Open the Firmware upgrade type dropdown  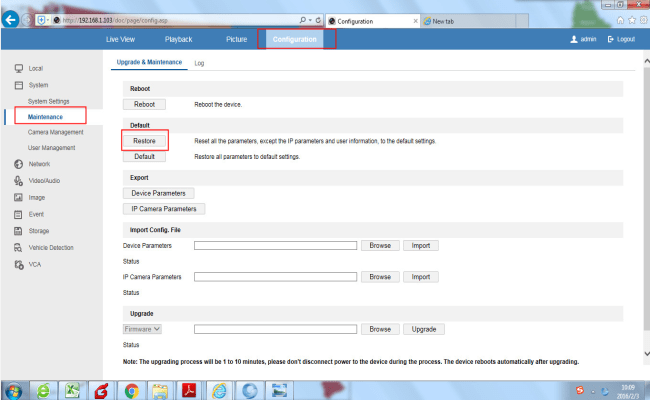(x=143, y=328)
